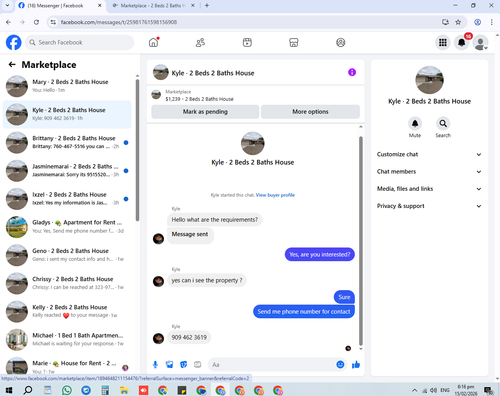Bookmark this page with star icon
Image resolution: width=500 pixels, height=396 pixels.
[458, 22]
